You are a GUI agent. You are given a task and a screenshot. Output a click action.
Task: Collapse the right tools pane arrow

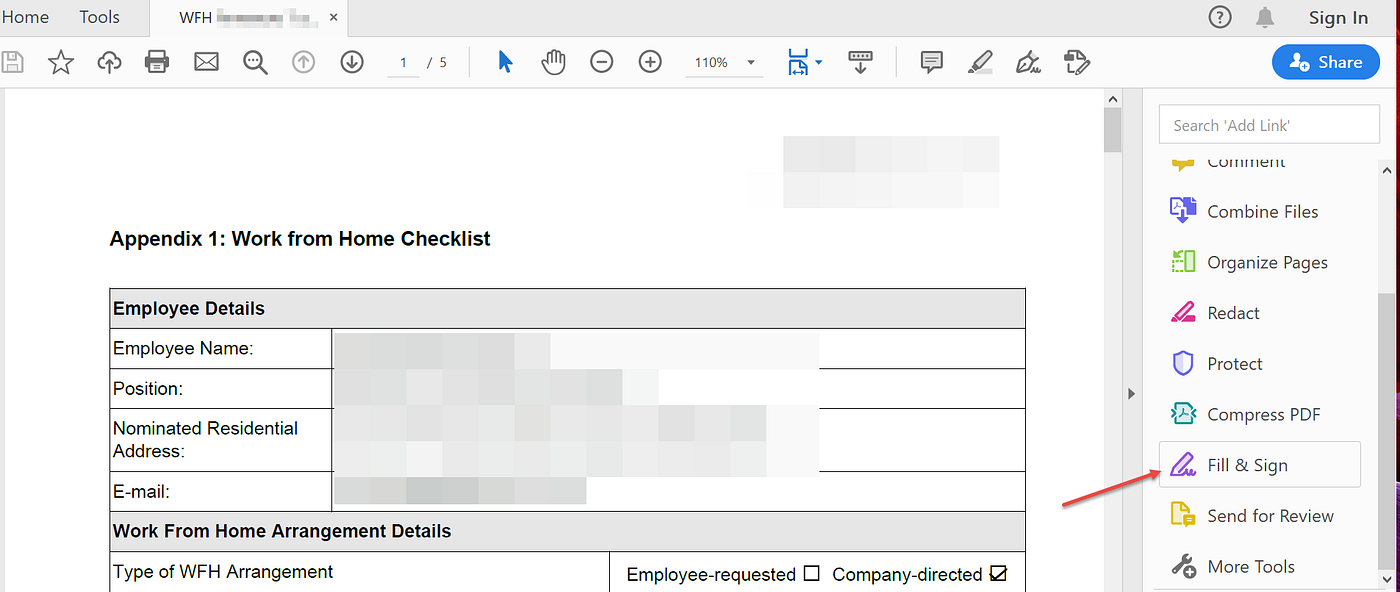[x=1132, y=393]
